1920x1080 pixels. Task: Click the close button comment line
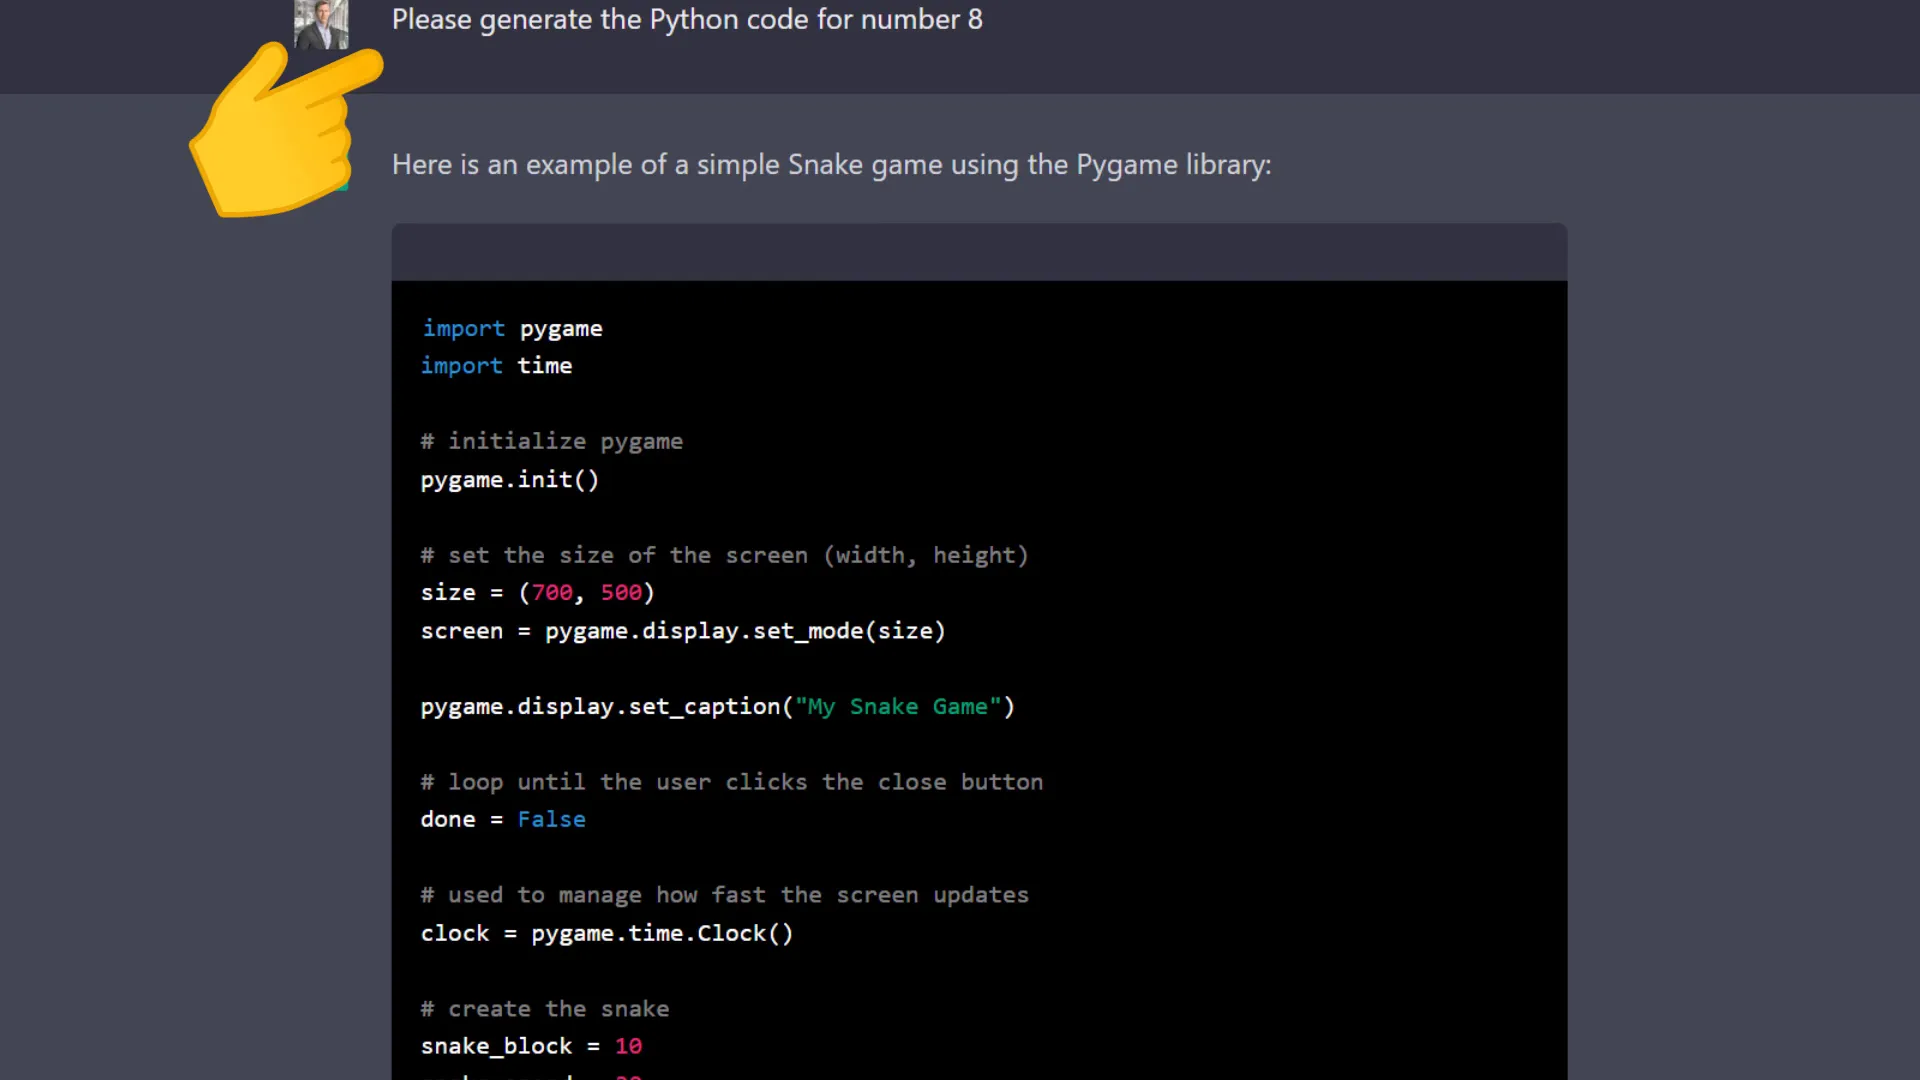click(731, 782)
